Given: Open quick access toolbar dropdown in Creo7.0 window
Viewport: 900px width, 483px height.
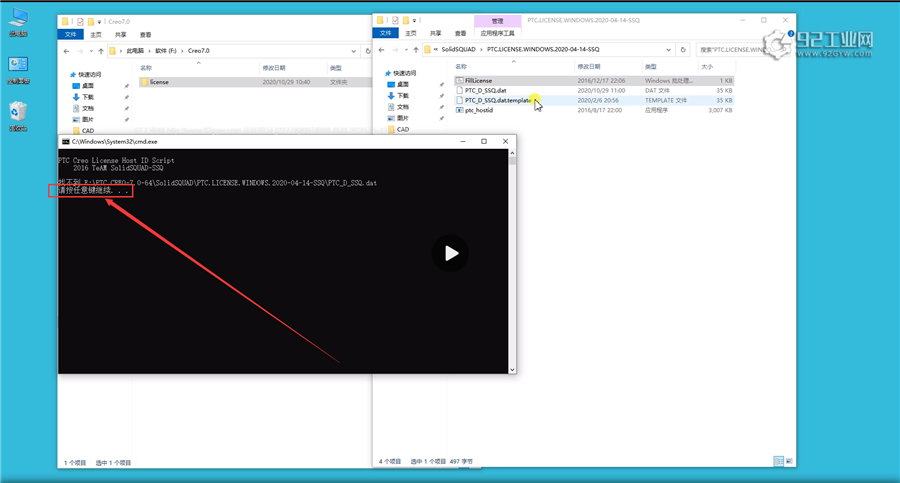Looking at the screenshot, I should pyautogui.click(x=99, y=22).
